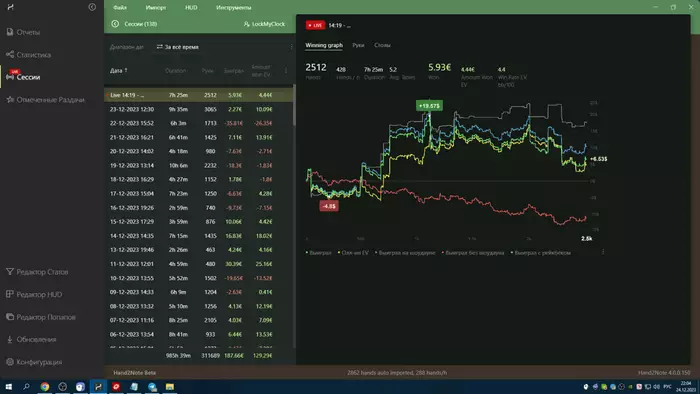Viewport: 700px width, 394px height.
Task: Switch to the Столы tab
Action: [x=382, y=45]
